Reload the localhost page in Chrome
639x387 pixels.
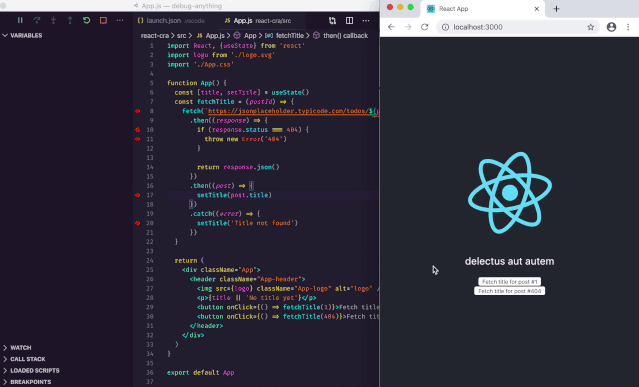coord(425,27)
